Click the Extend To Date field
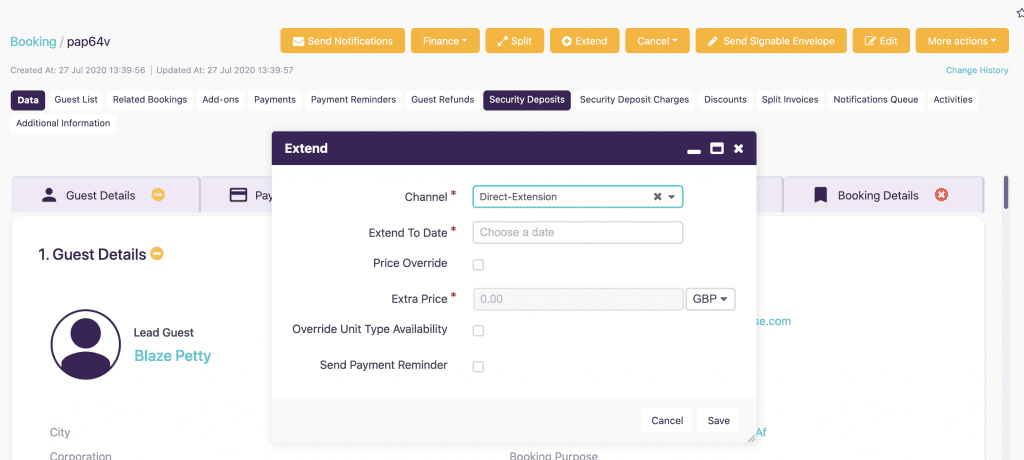 578,232
